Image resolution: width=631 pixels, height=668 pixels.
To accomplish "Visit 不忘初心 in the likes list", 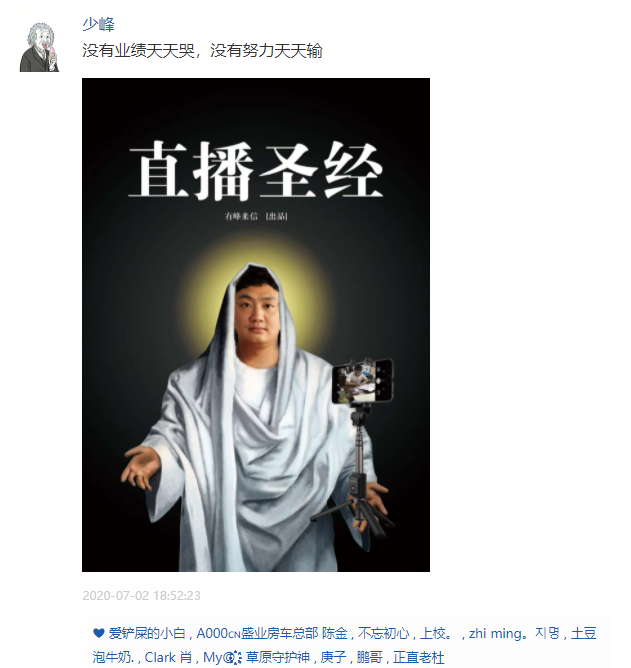I will (383, 633).
